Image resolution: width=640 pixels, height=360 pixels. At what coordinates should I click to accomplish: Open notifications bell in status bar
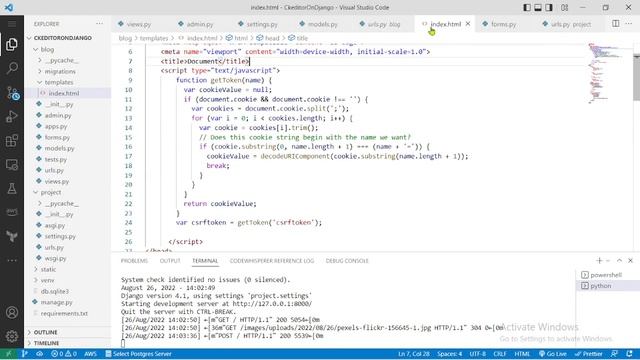[629, 354]
